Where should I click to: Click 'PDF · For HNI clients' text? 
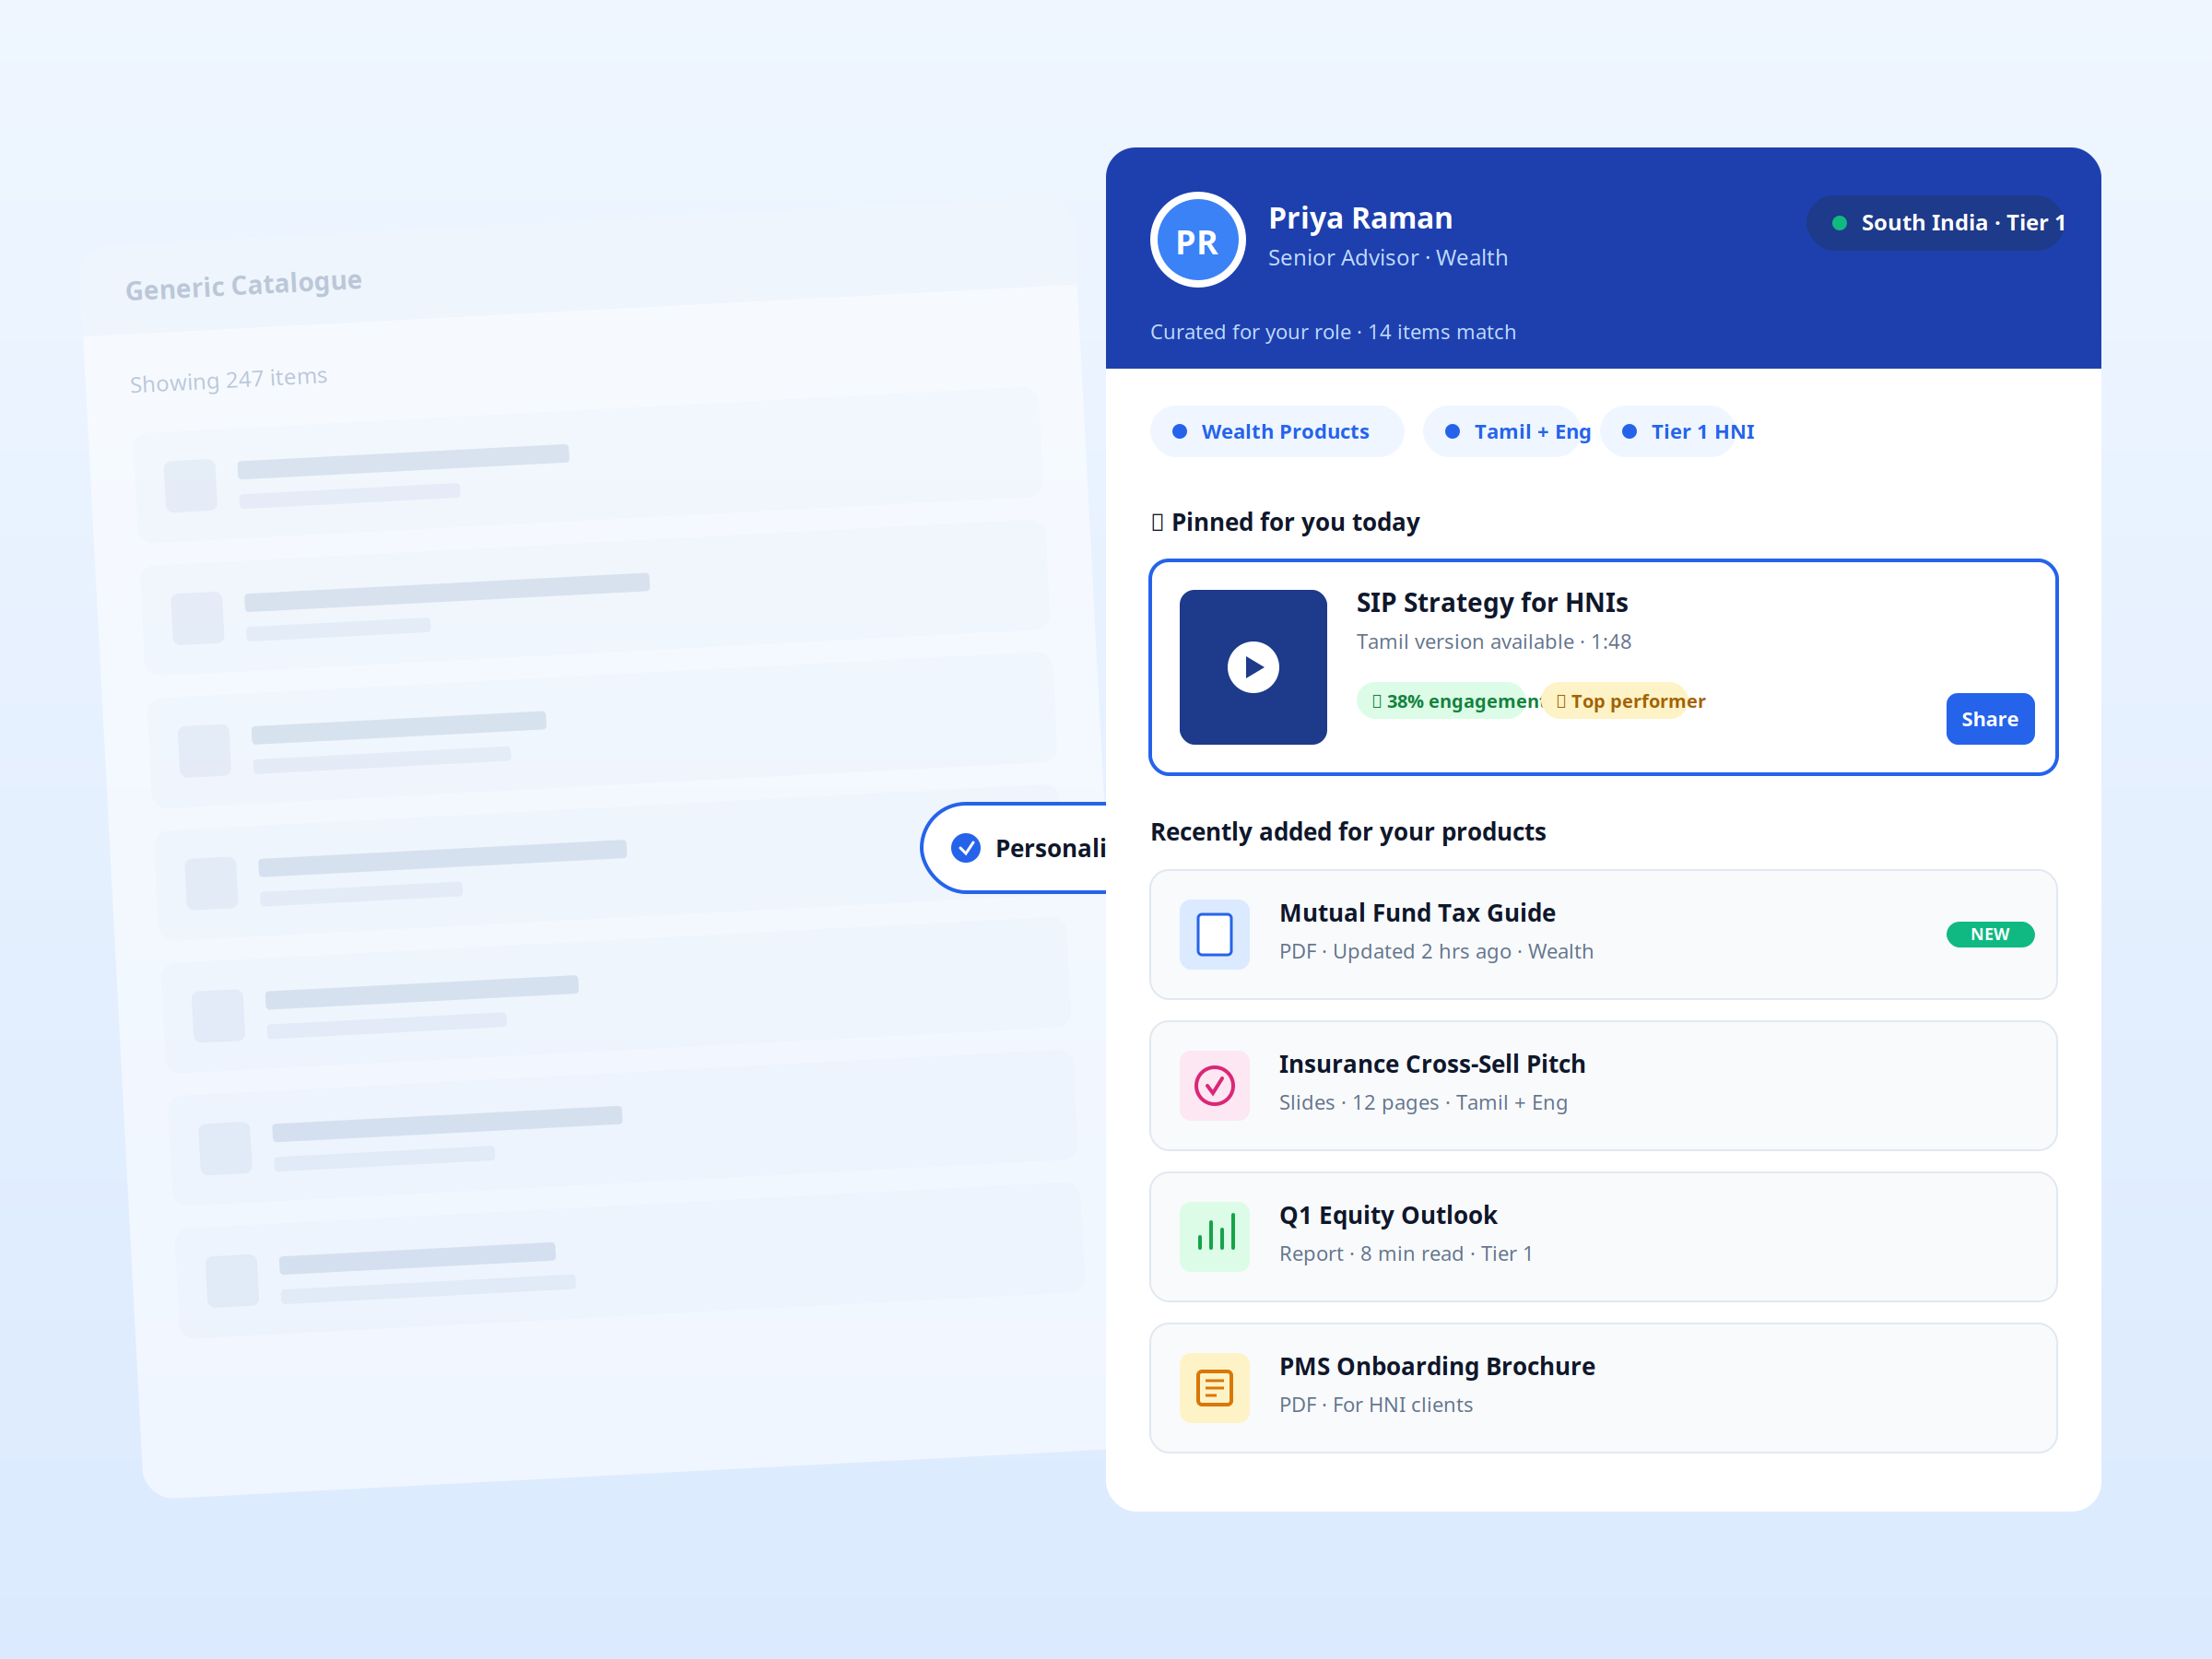(1376, 1405)
